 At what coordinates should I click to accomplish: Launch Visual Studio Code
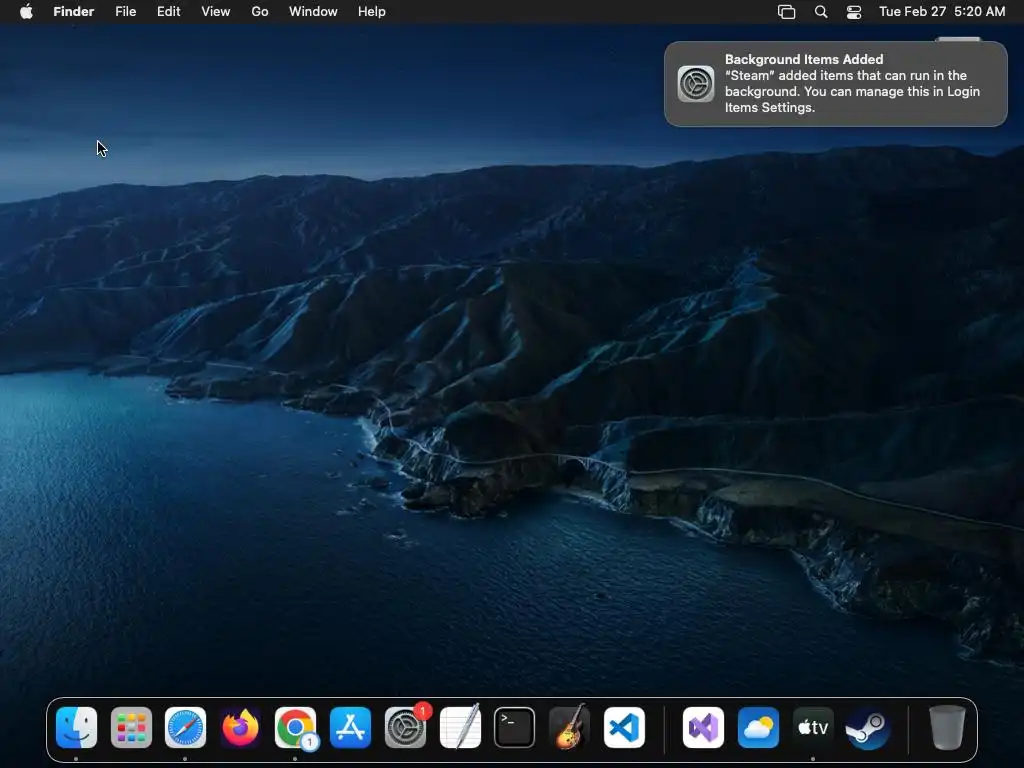pyautogui.click(x=624, y=728)
